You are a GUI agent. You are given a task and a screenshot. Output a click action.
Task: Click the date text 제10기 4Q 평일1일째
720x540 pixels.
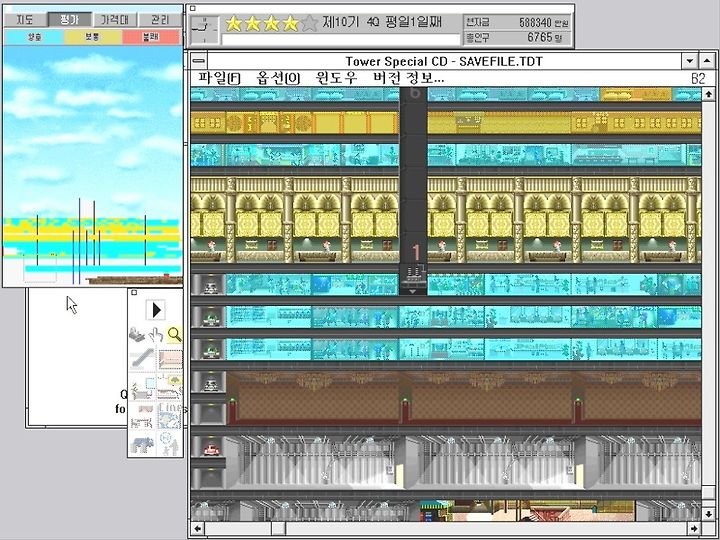tap(382, 22)
